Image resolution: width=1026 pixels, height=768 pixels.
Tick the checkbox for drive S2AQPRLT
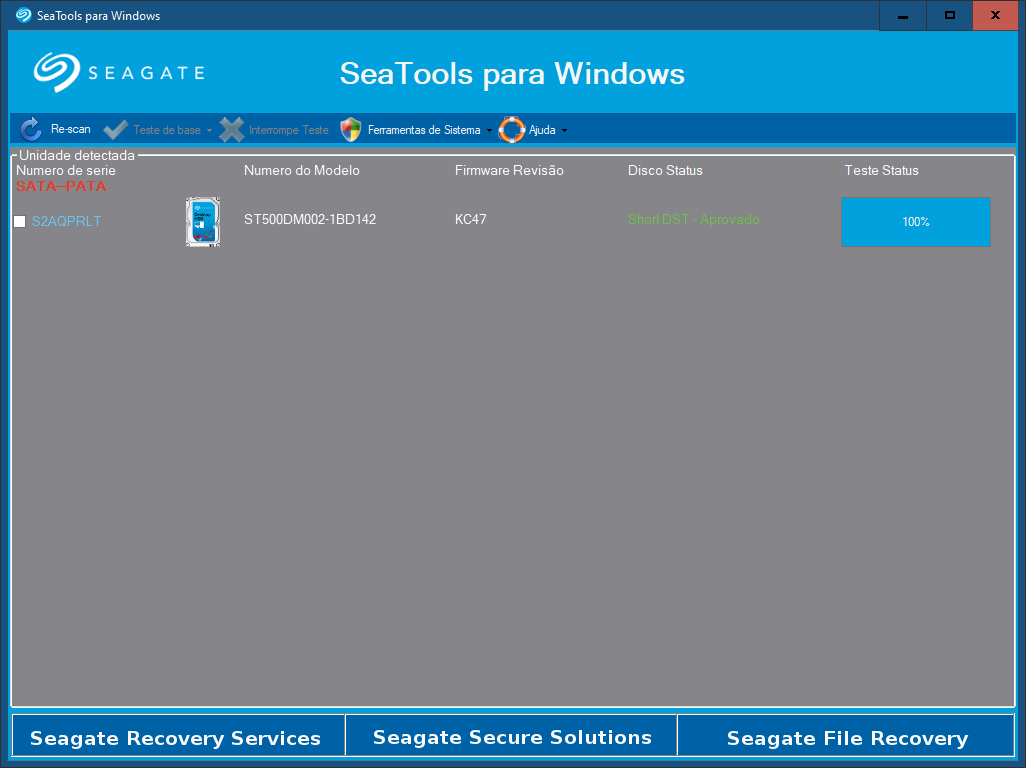tap(20, 222)
